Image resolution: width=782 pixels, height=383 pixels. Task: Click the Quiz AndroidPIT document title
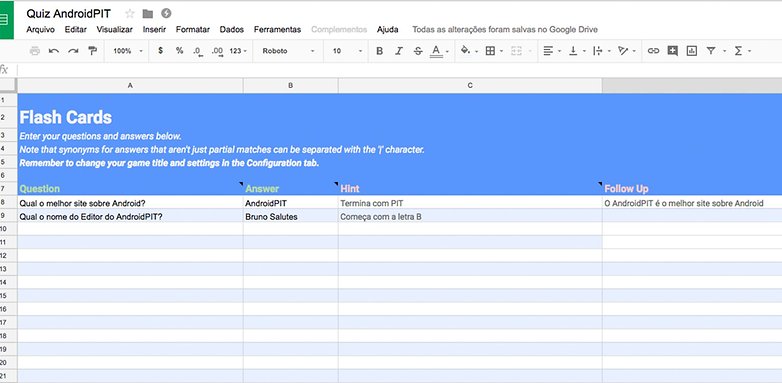click(69, 13)
